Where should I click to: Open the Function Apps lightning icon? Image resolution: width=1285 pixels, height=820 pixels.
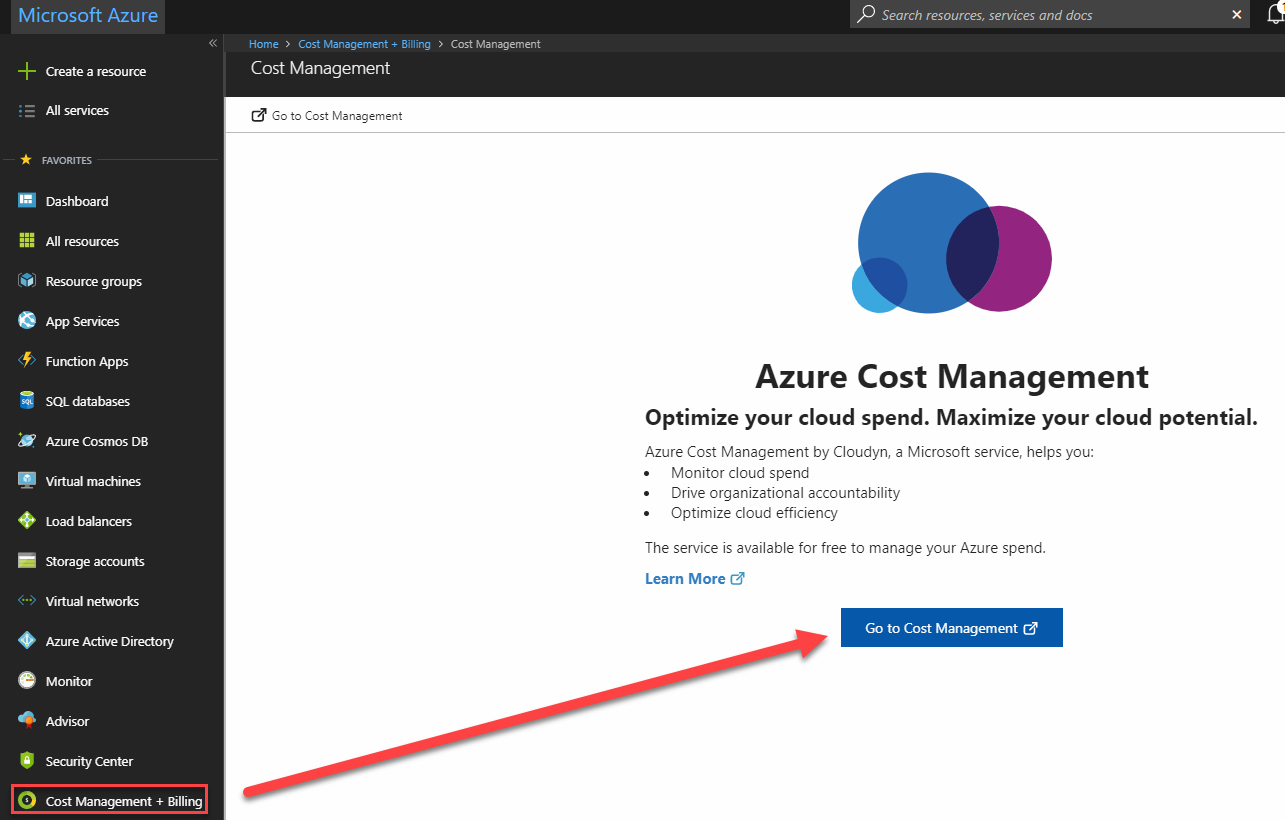[x=27, y=361]
